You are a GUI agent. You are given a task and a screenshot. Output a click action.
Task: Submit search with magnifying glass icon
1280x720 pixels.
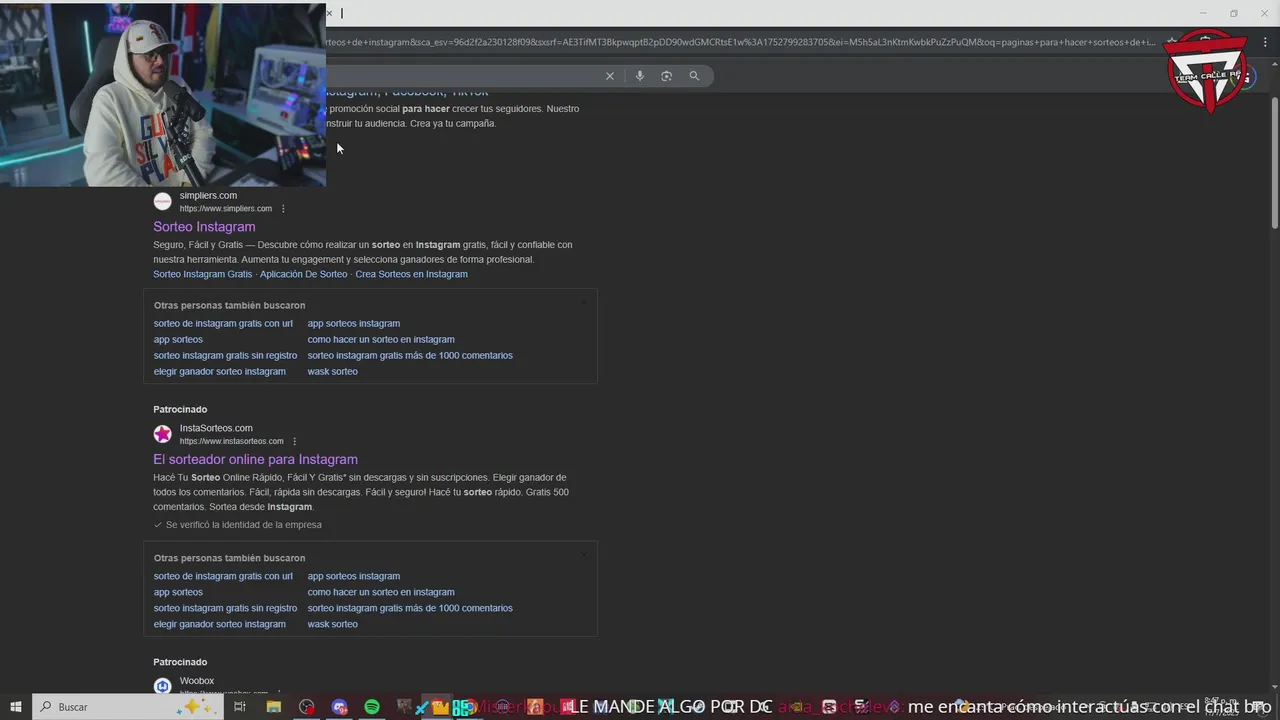(x=694, y=76)
